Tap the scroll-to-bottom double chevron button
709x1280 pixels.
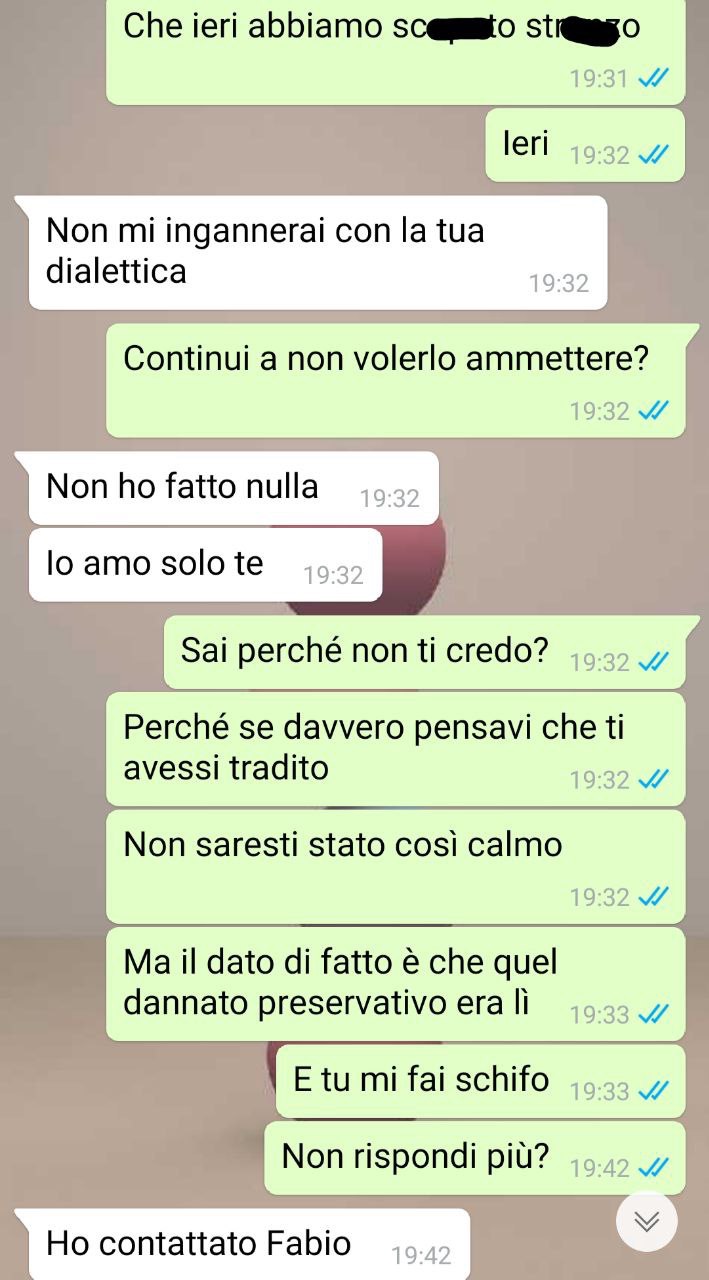647,1221
